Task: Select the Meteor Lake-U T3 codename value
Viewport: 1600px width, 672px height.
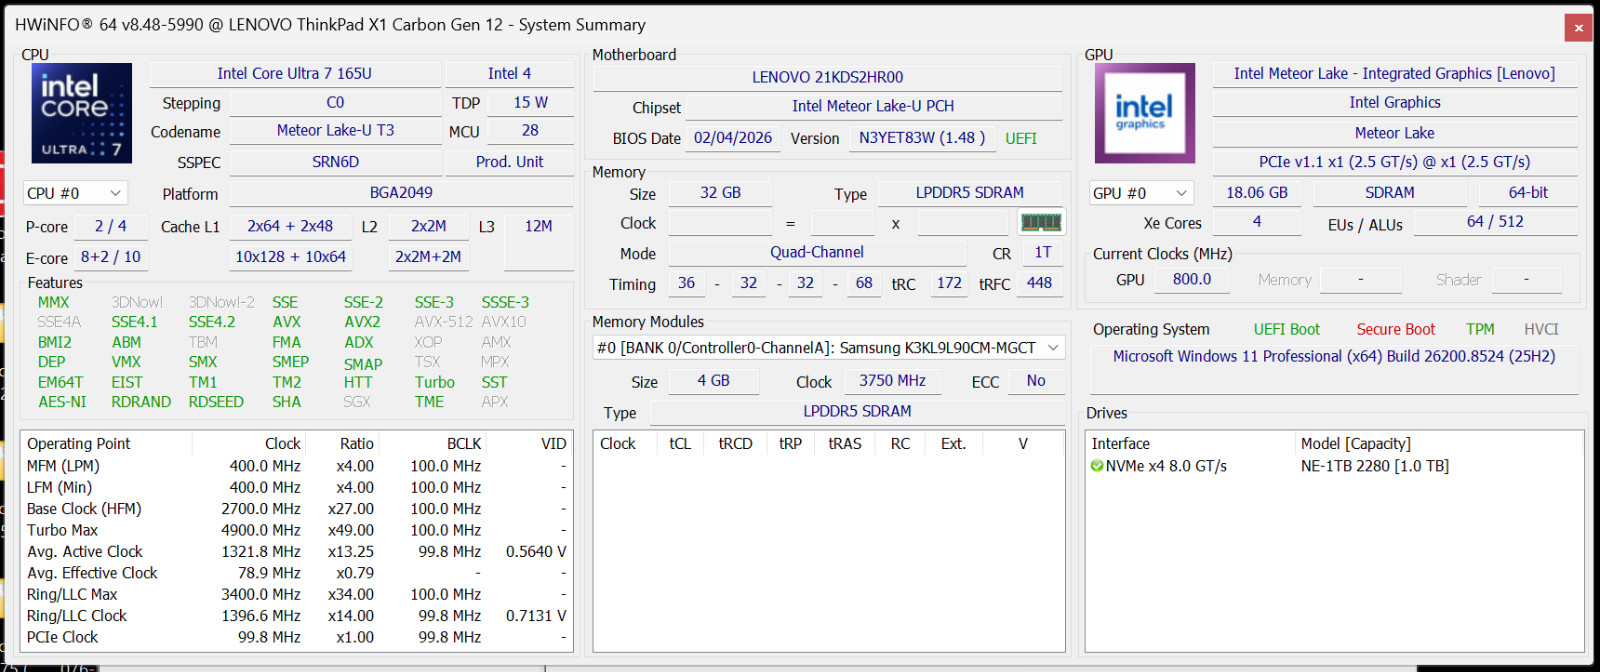Action: point(336,131)
